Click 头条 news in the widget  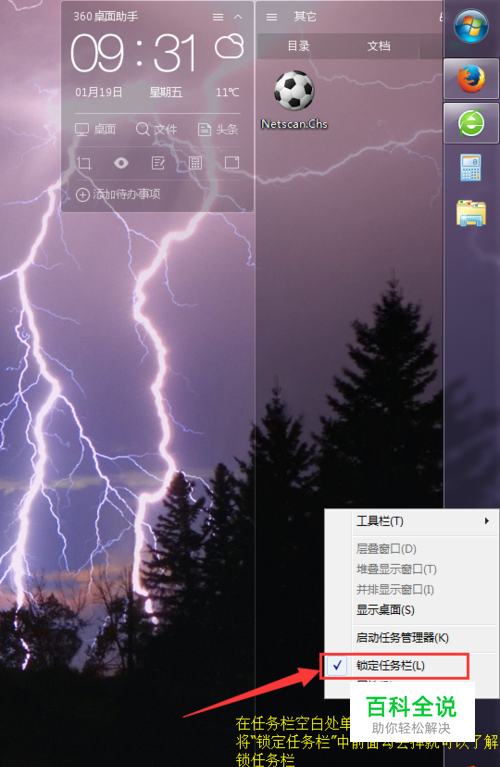click(x=218, y=129)
